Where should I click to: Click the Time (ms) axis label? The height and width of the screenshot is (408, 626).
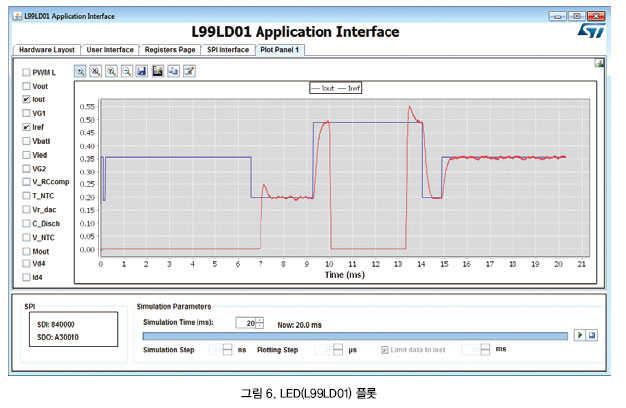coord(345,275)
